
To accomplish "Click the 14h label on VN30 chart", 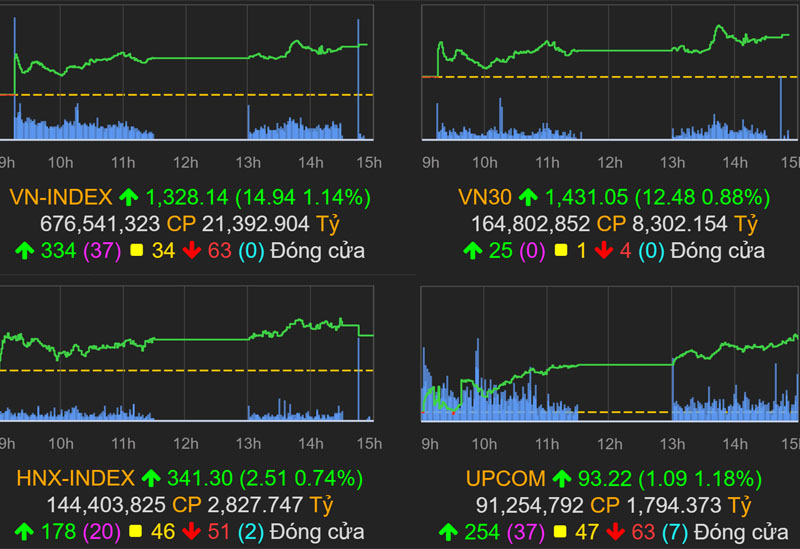I will (735, 162).
